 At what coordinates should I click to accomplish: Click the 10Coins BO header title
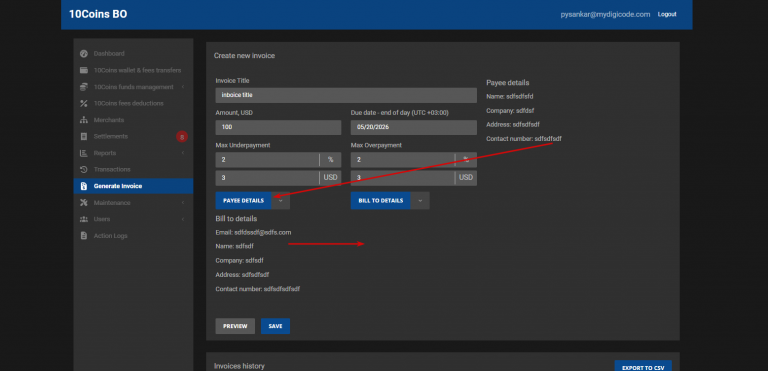pos(98,14)
